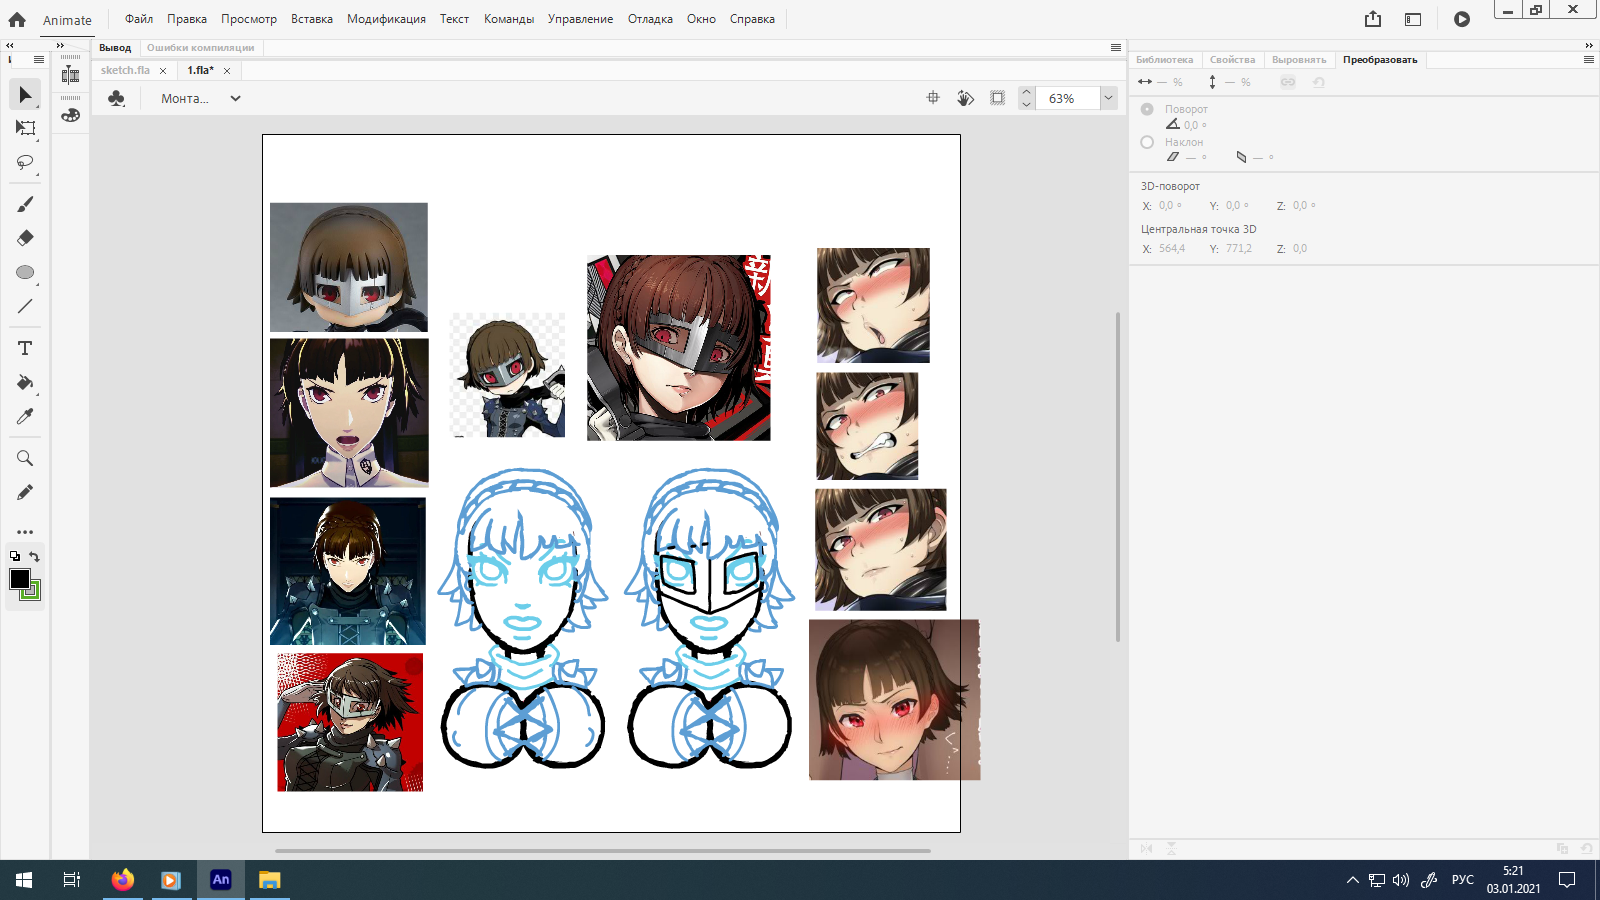Collapse the right panel dock arrows
Viewport: 1600px width, 900px height.
pyautogui.click(x=1589, y=45)
